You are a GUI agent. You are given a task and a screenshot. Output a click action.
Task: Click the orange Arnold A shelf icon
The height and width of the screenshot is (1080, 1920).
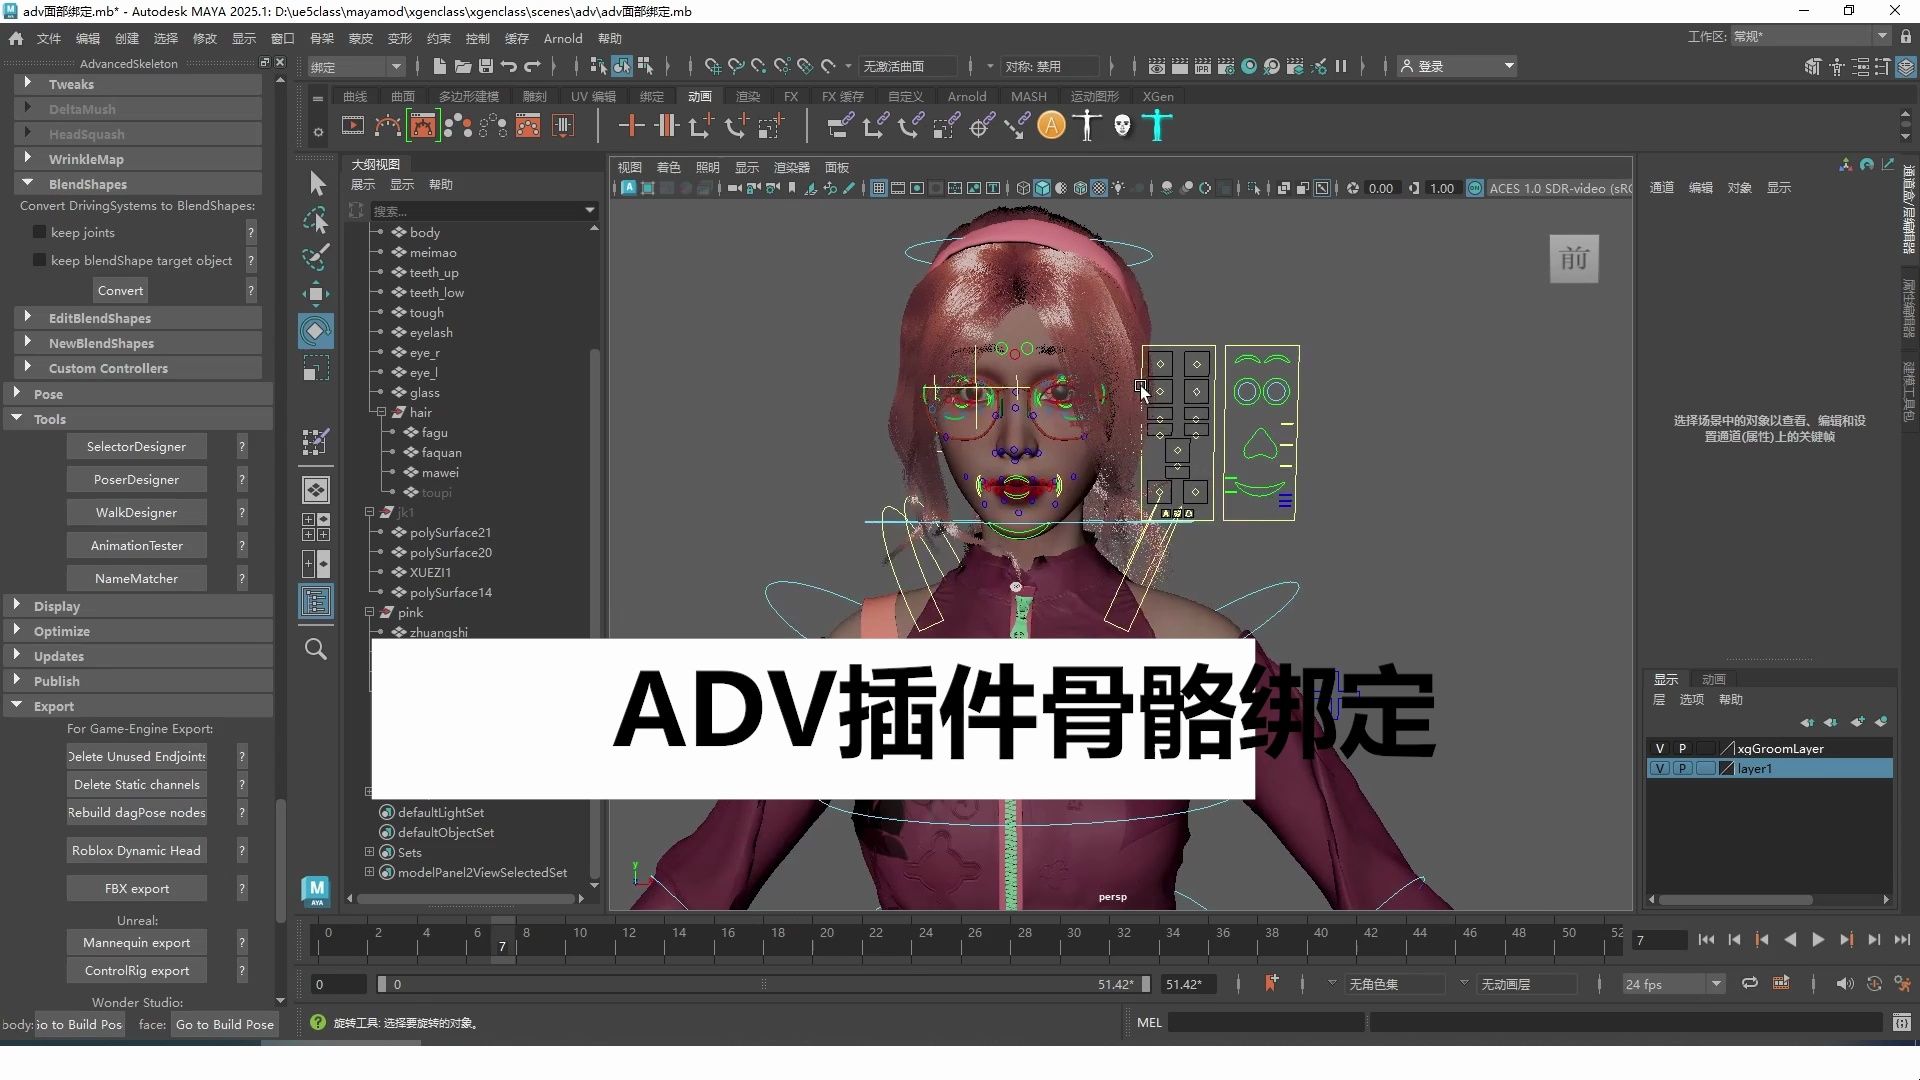[x=1051, y=126]
